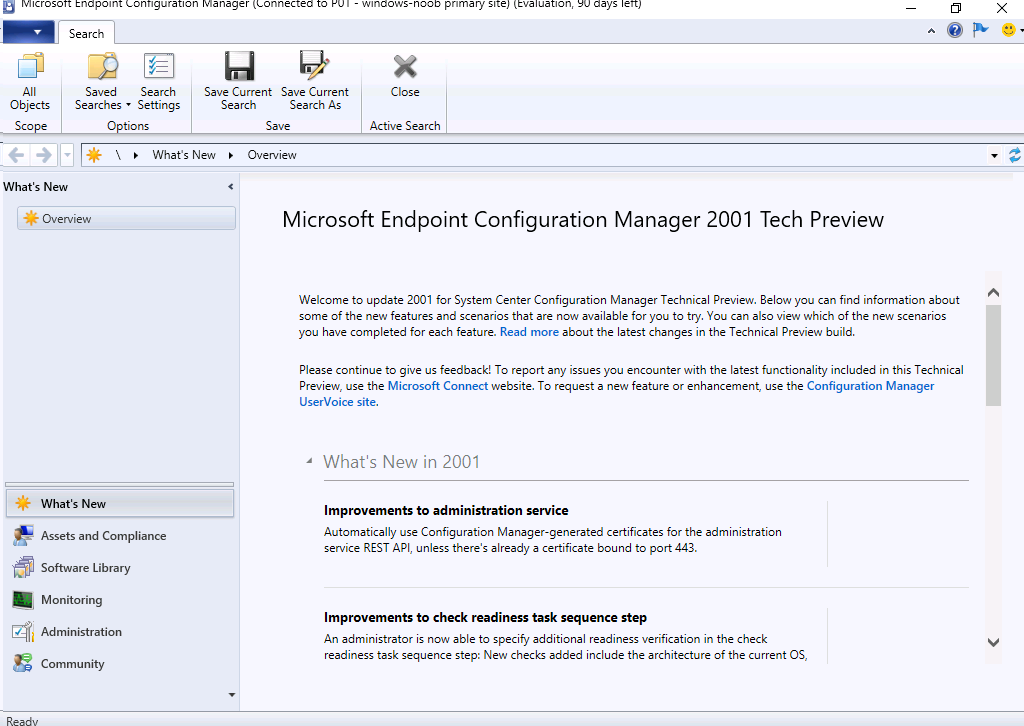Open Administration workspace

pos(120,631)
